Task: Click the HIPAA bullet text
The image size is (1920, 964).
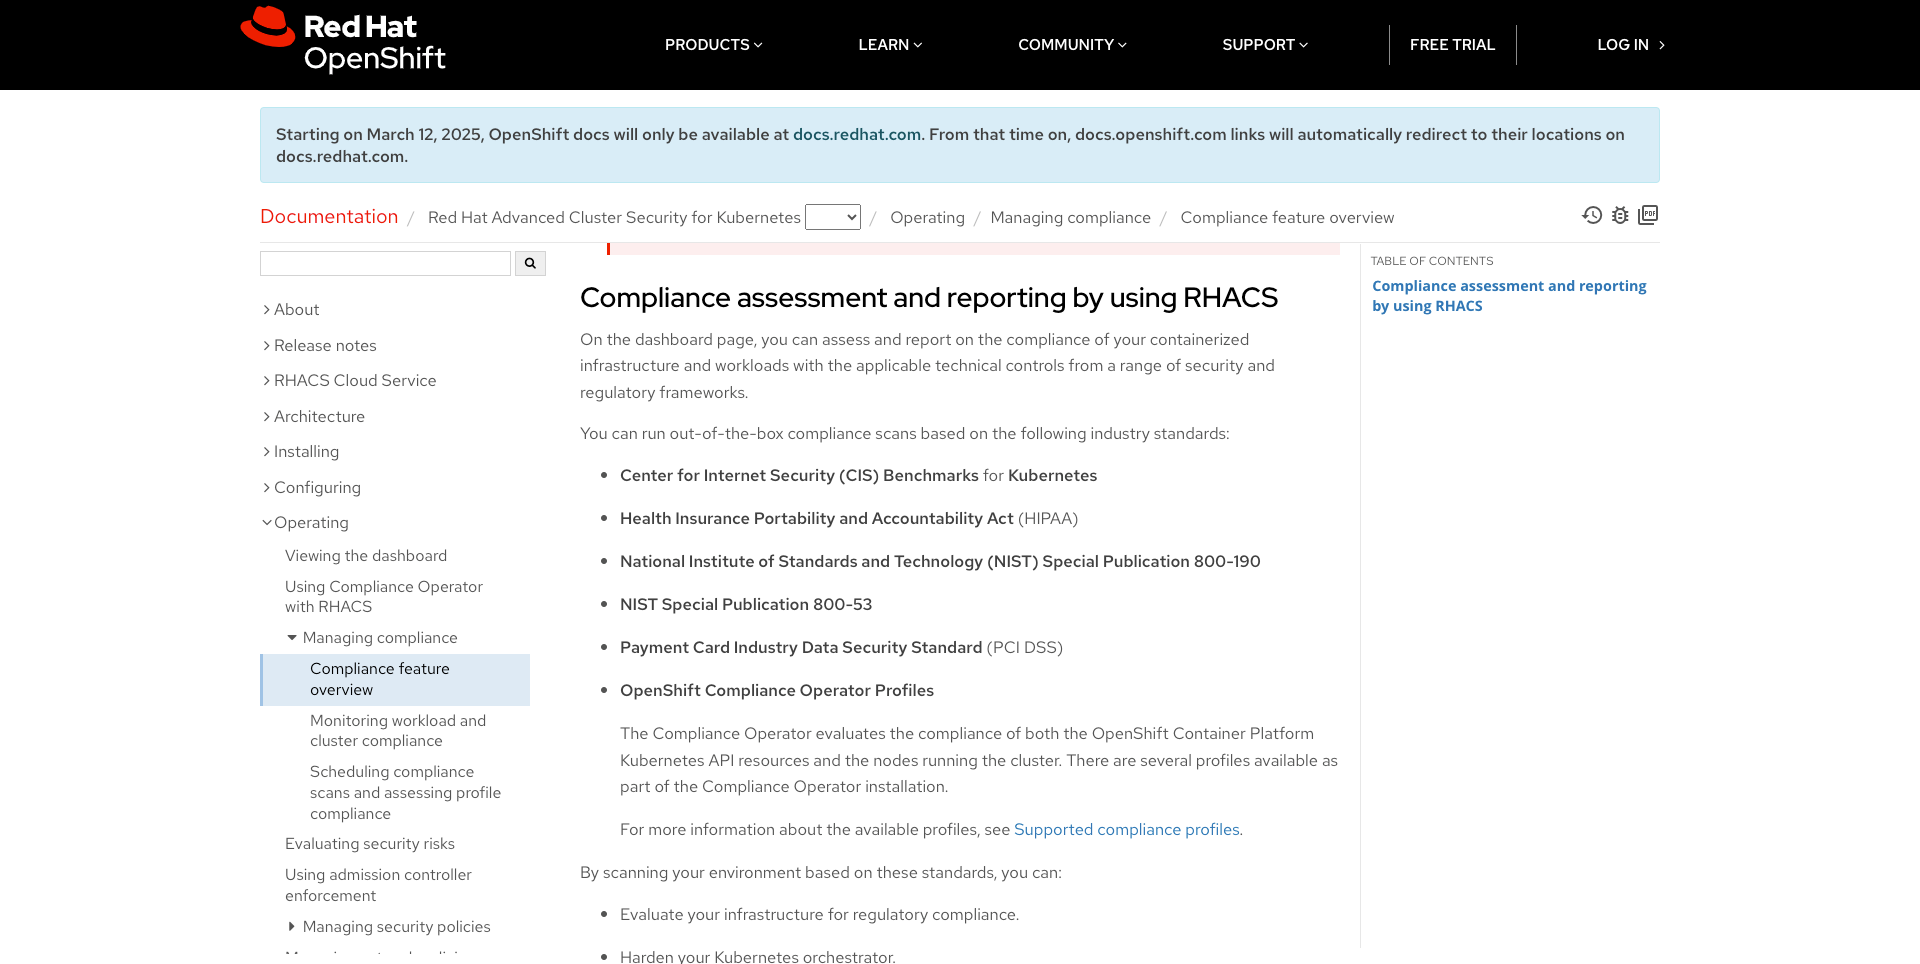Action: pyautogui.click(x=849, y=519)
